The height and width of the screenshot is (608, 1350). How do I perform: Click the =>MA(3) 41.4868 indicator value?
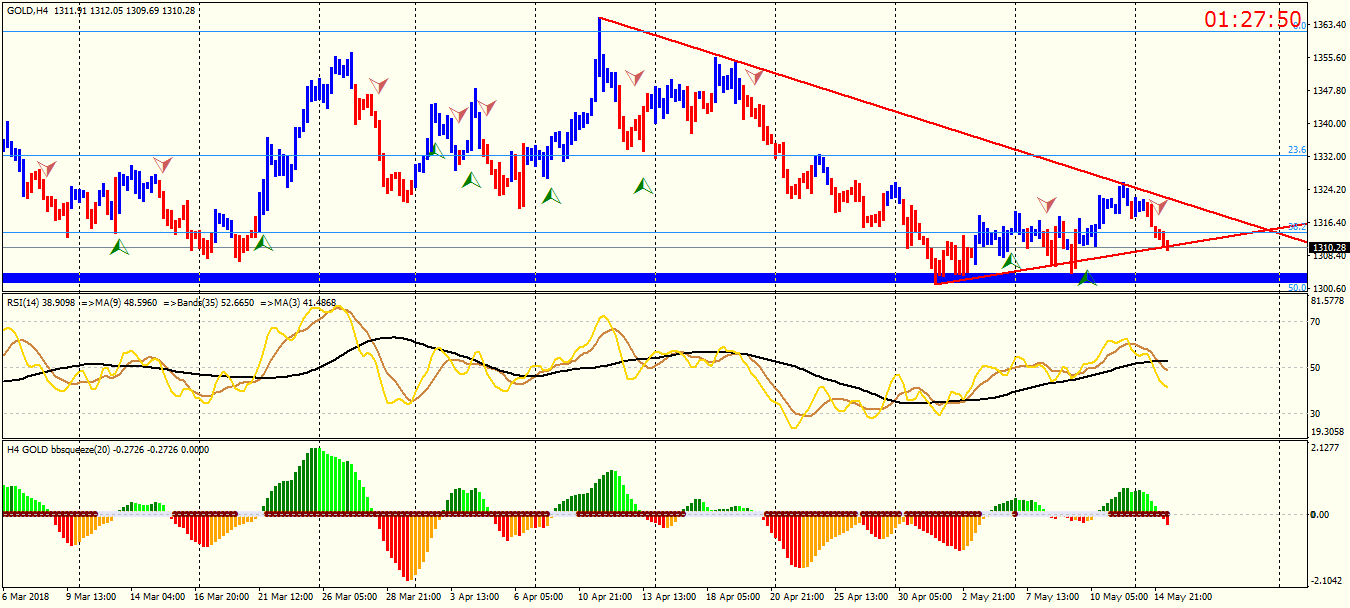pos(298,301)
